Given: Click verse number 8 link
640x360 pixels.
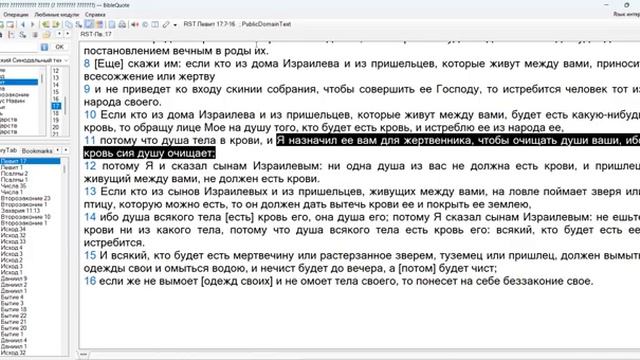Looking at the screenshot, I should 87,64.
